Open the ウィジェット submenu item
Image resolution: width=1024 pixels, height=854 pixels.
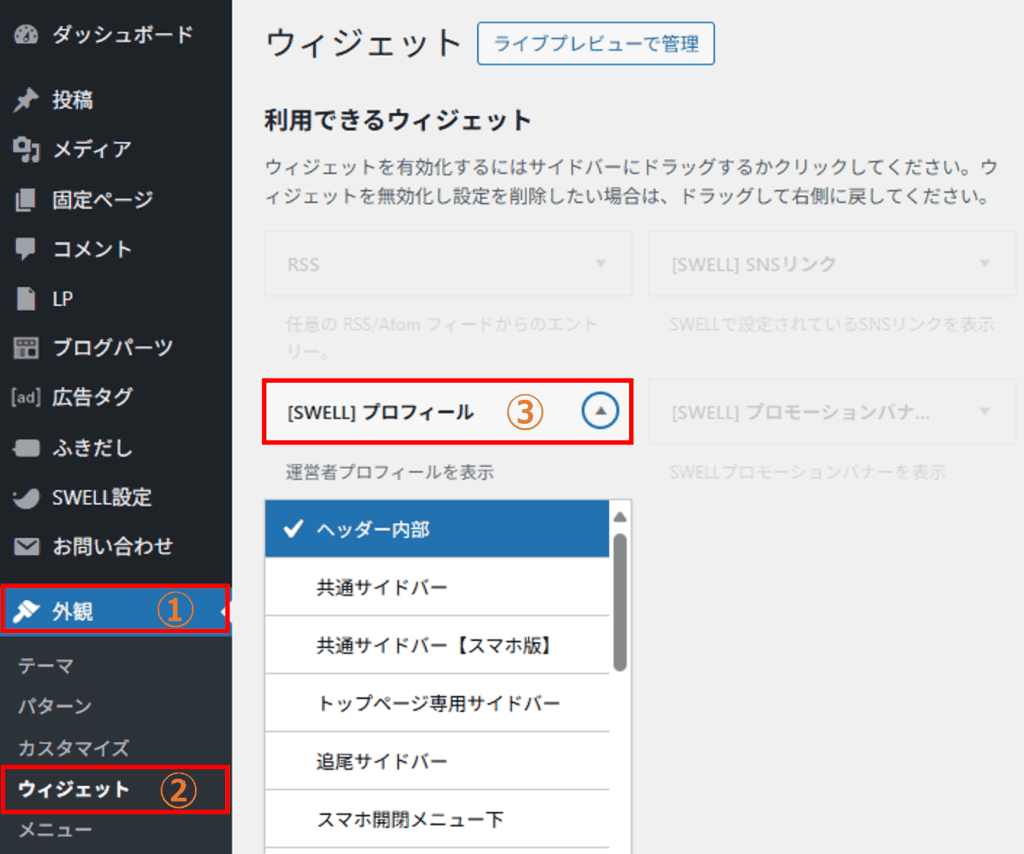74,790
